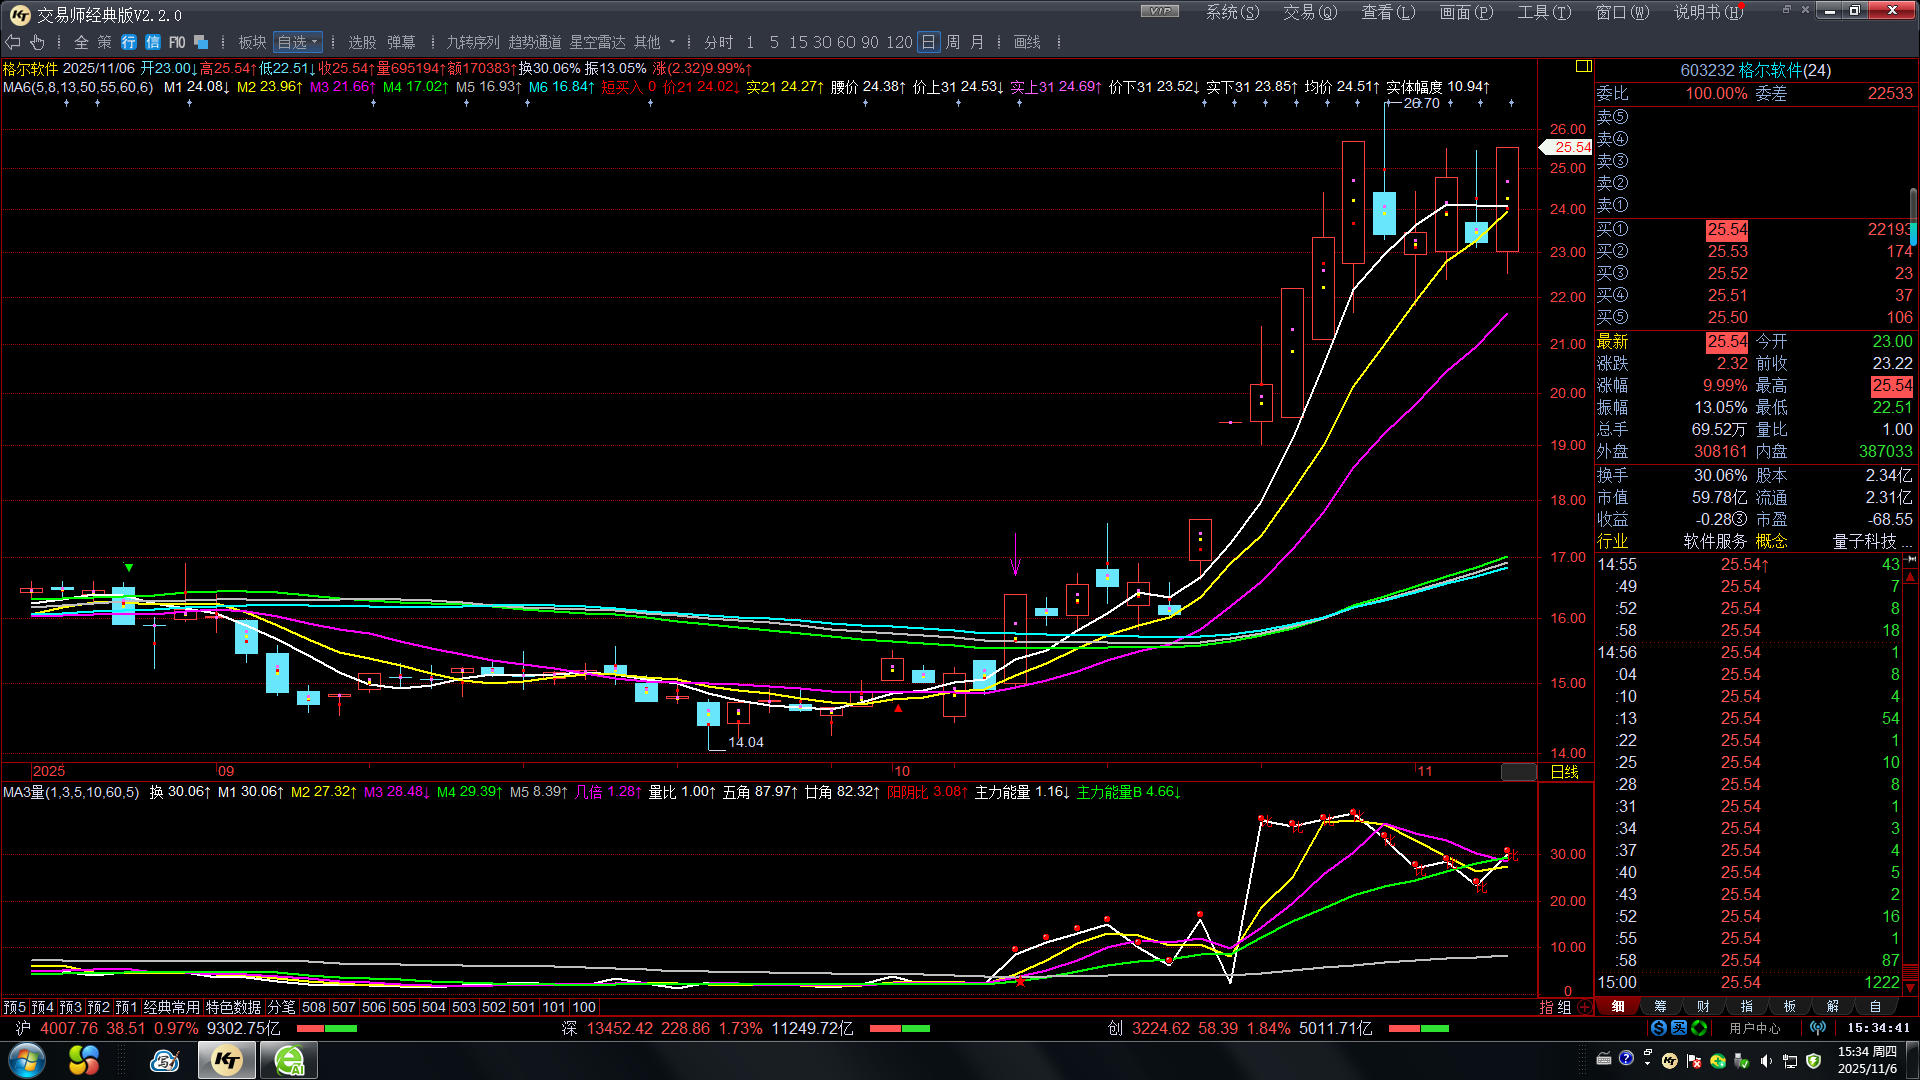Switch chart to 周 weekly period
Screen dimensions: 1920x1080
953,42
